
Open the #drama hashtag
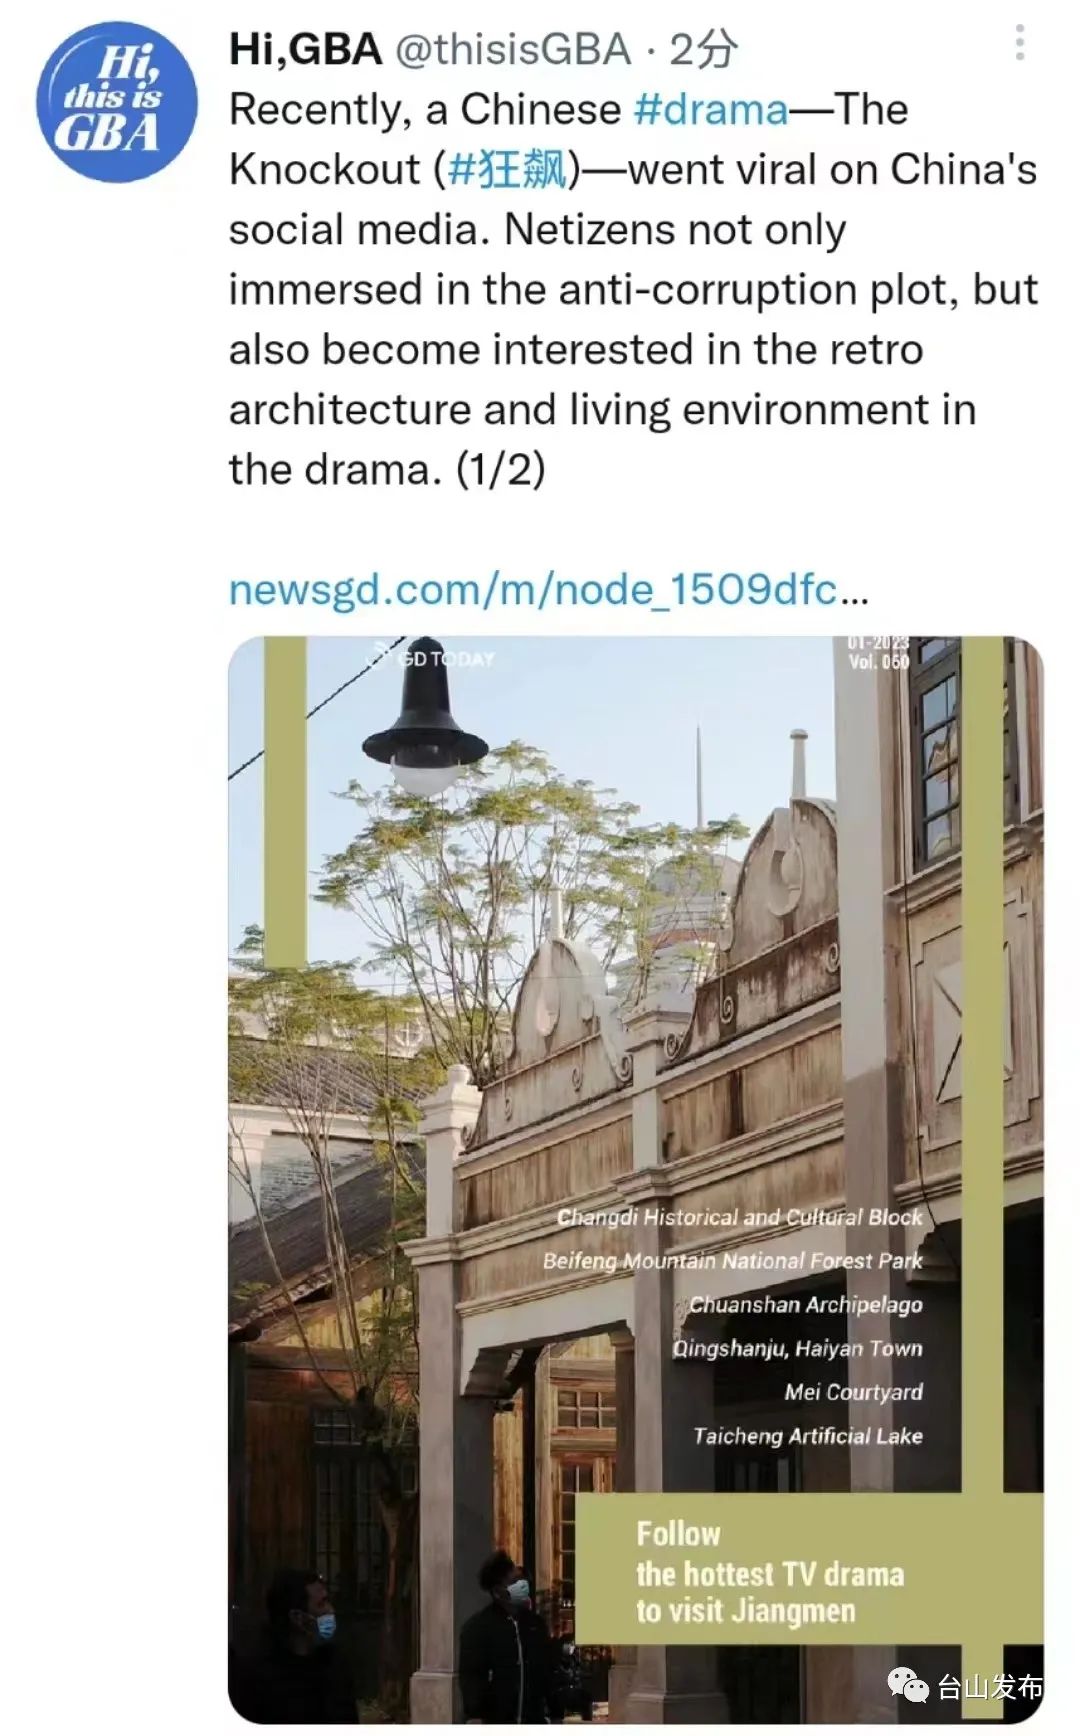click(x=711, y=110)
